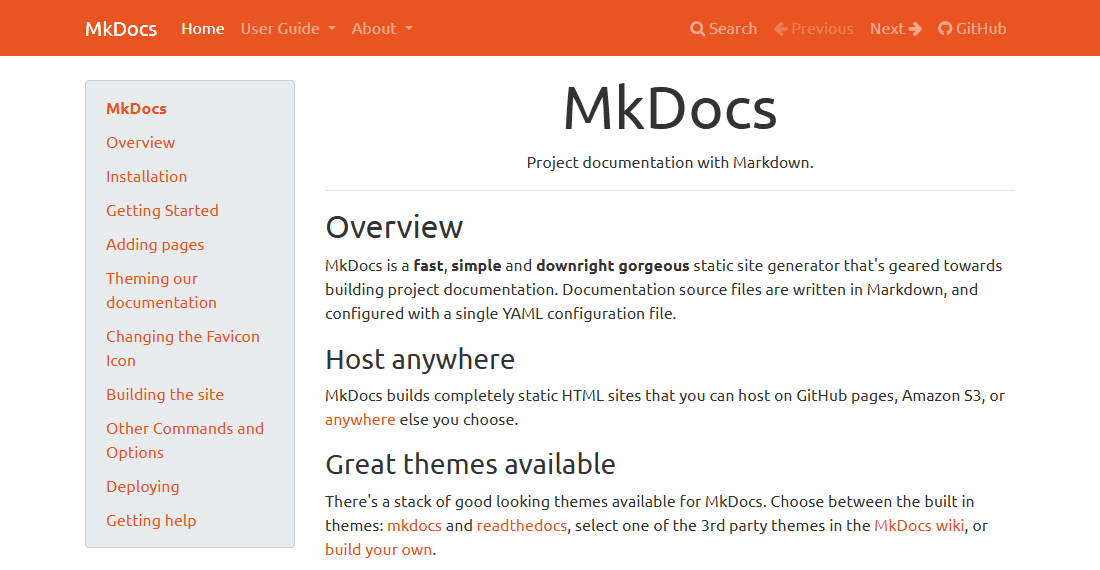Follow the 'build your own' link
Viewport: 1100px width, 570px height.
[379, 550]
